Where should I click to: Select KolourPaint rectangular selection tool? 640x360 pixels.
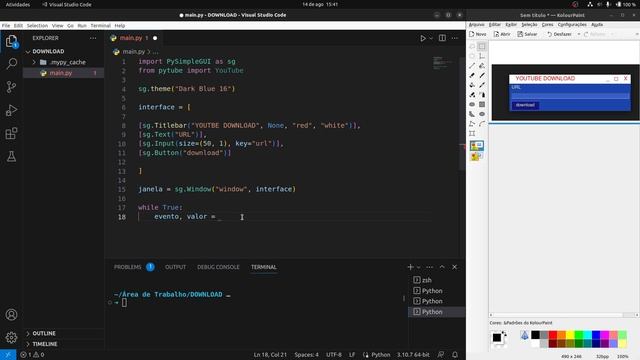482,46
